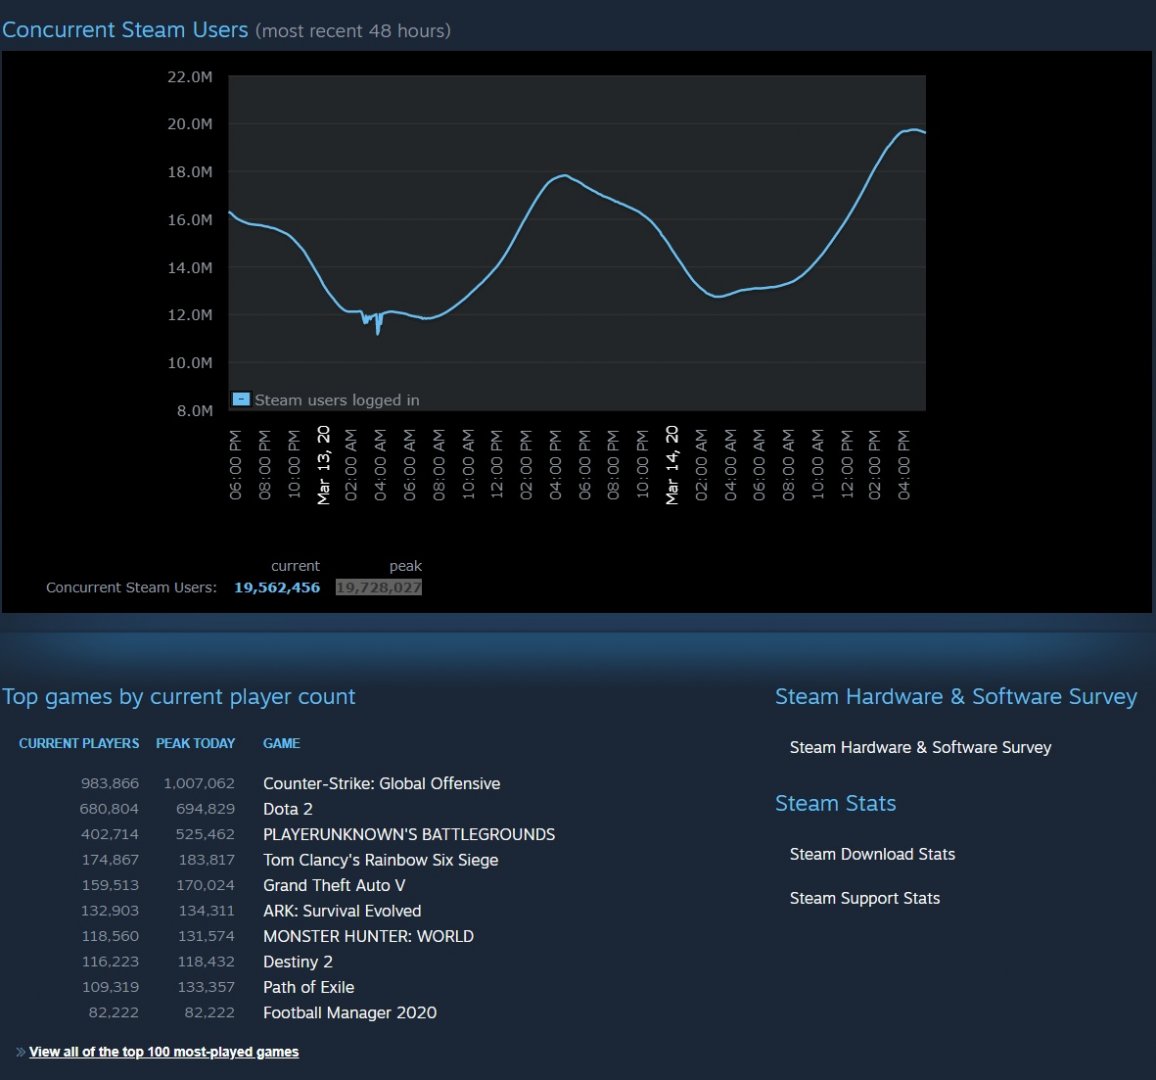Select Tom Clancy's Rainbow Six Siege
This screenshot has height=1080, width=1156.
click(380, 860)
